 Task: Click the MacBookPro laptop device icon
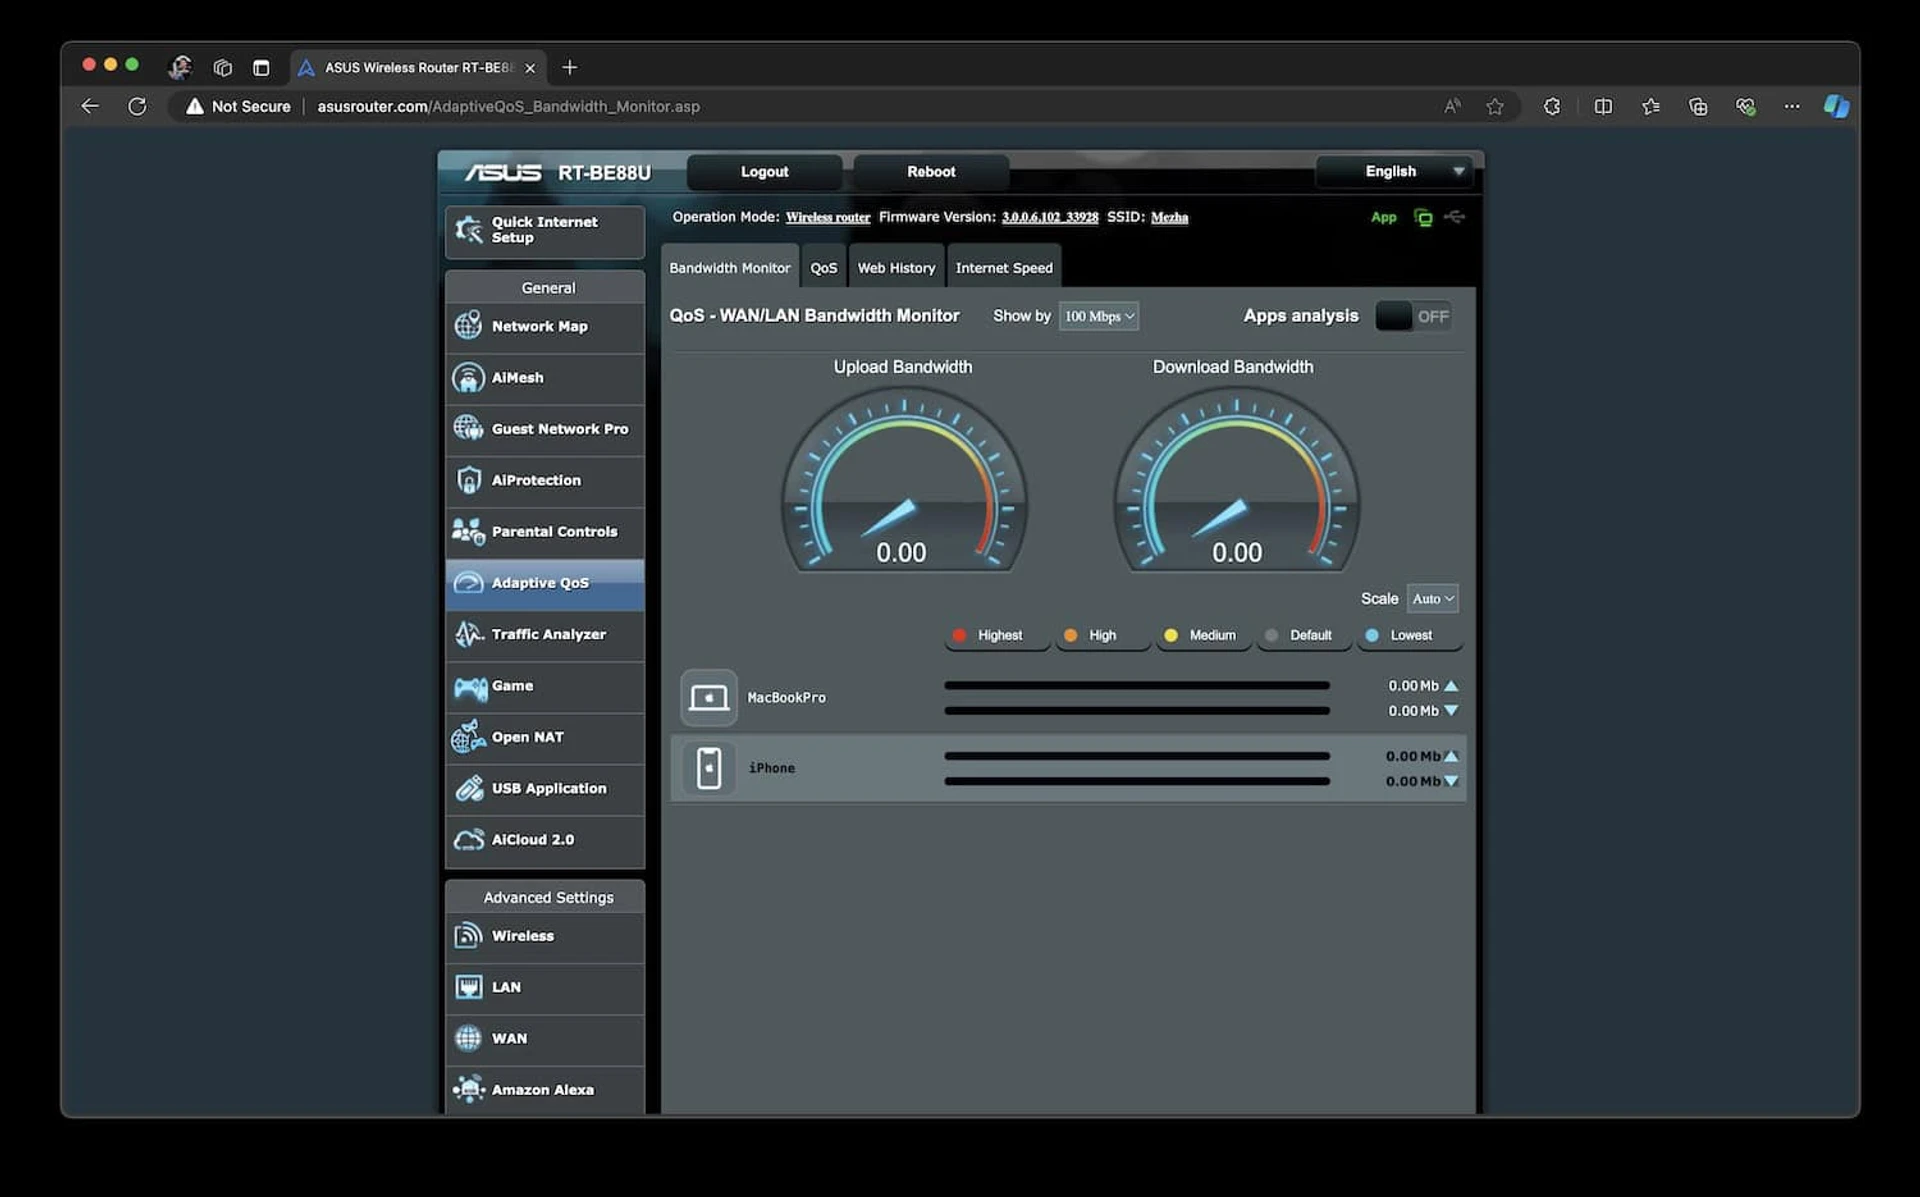(x=709, y=697)
